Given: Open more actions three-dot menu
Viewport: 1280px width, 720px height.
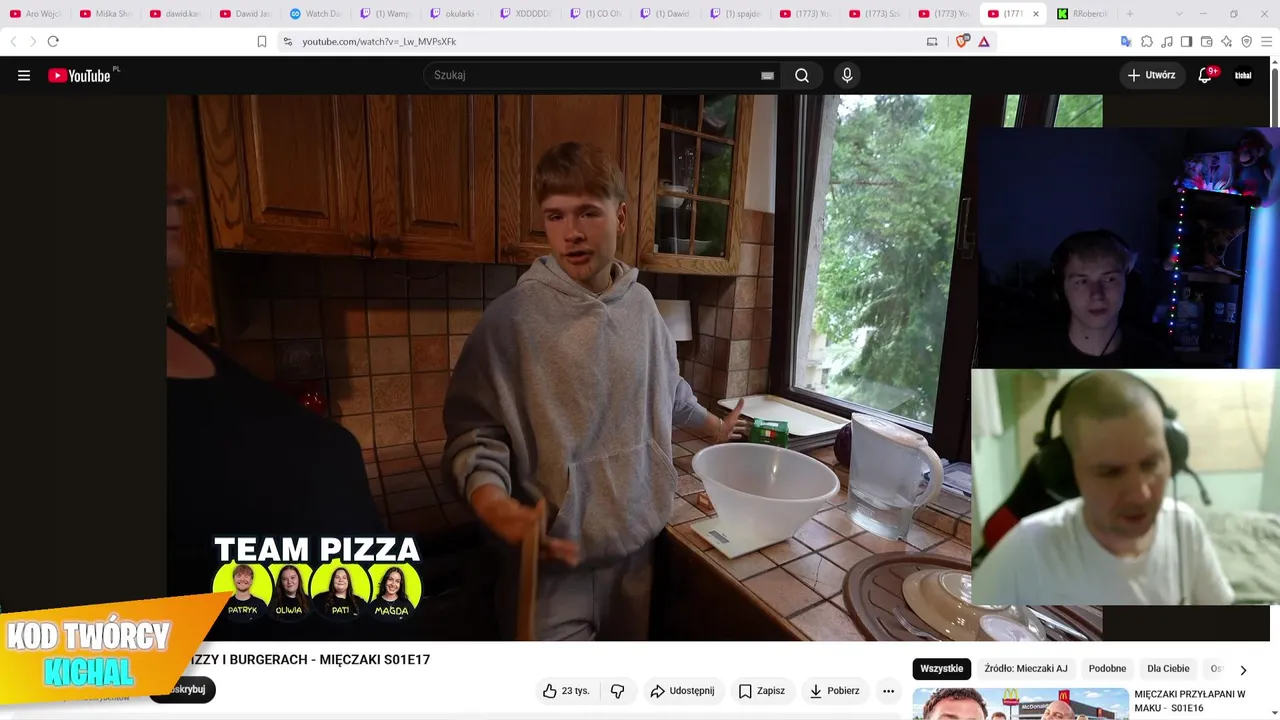Looking at the screenshot, I should (888, 691).
